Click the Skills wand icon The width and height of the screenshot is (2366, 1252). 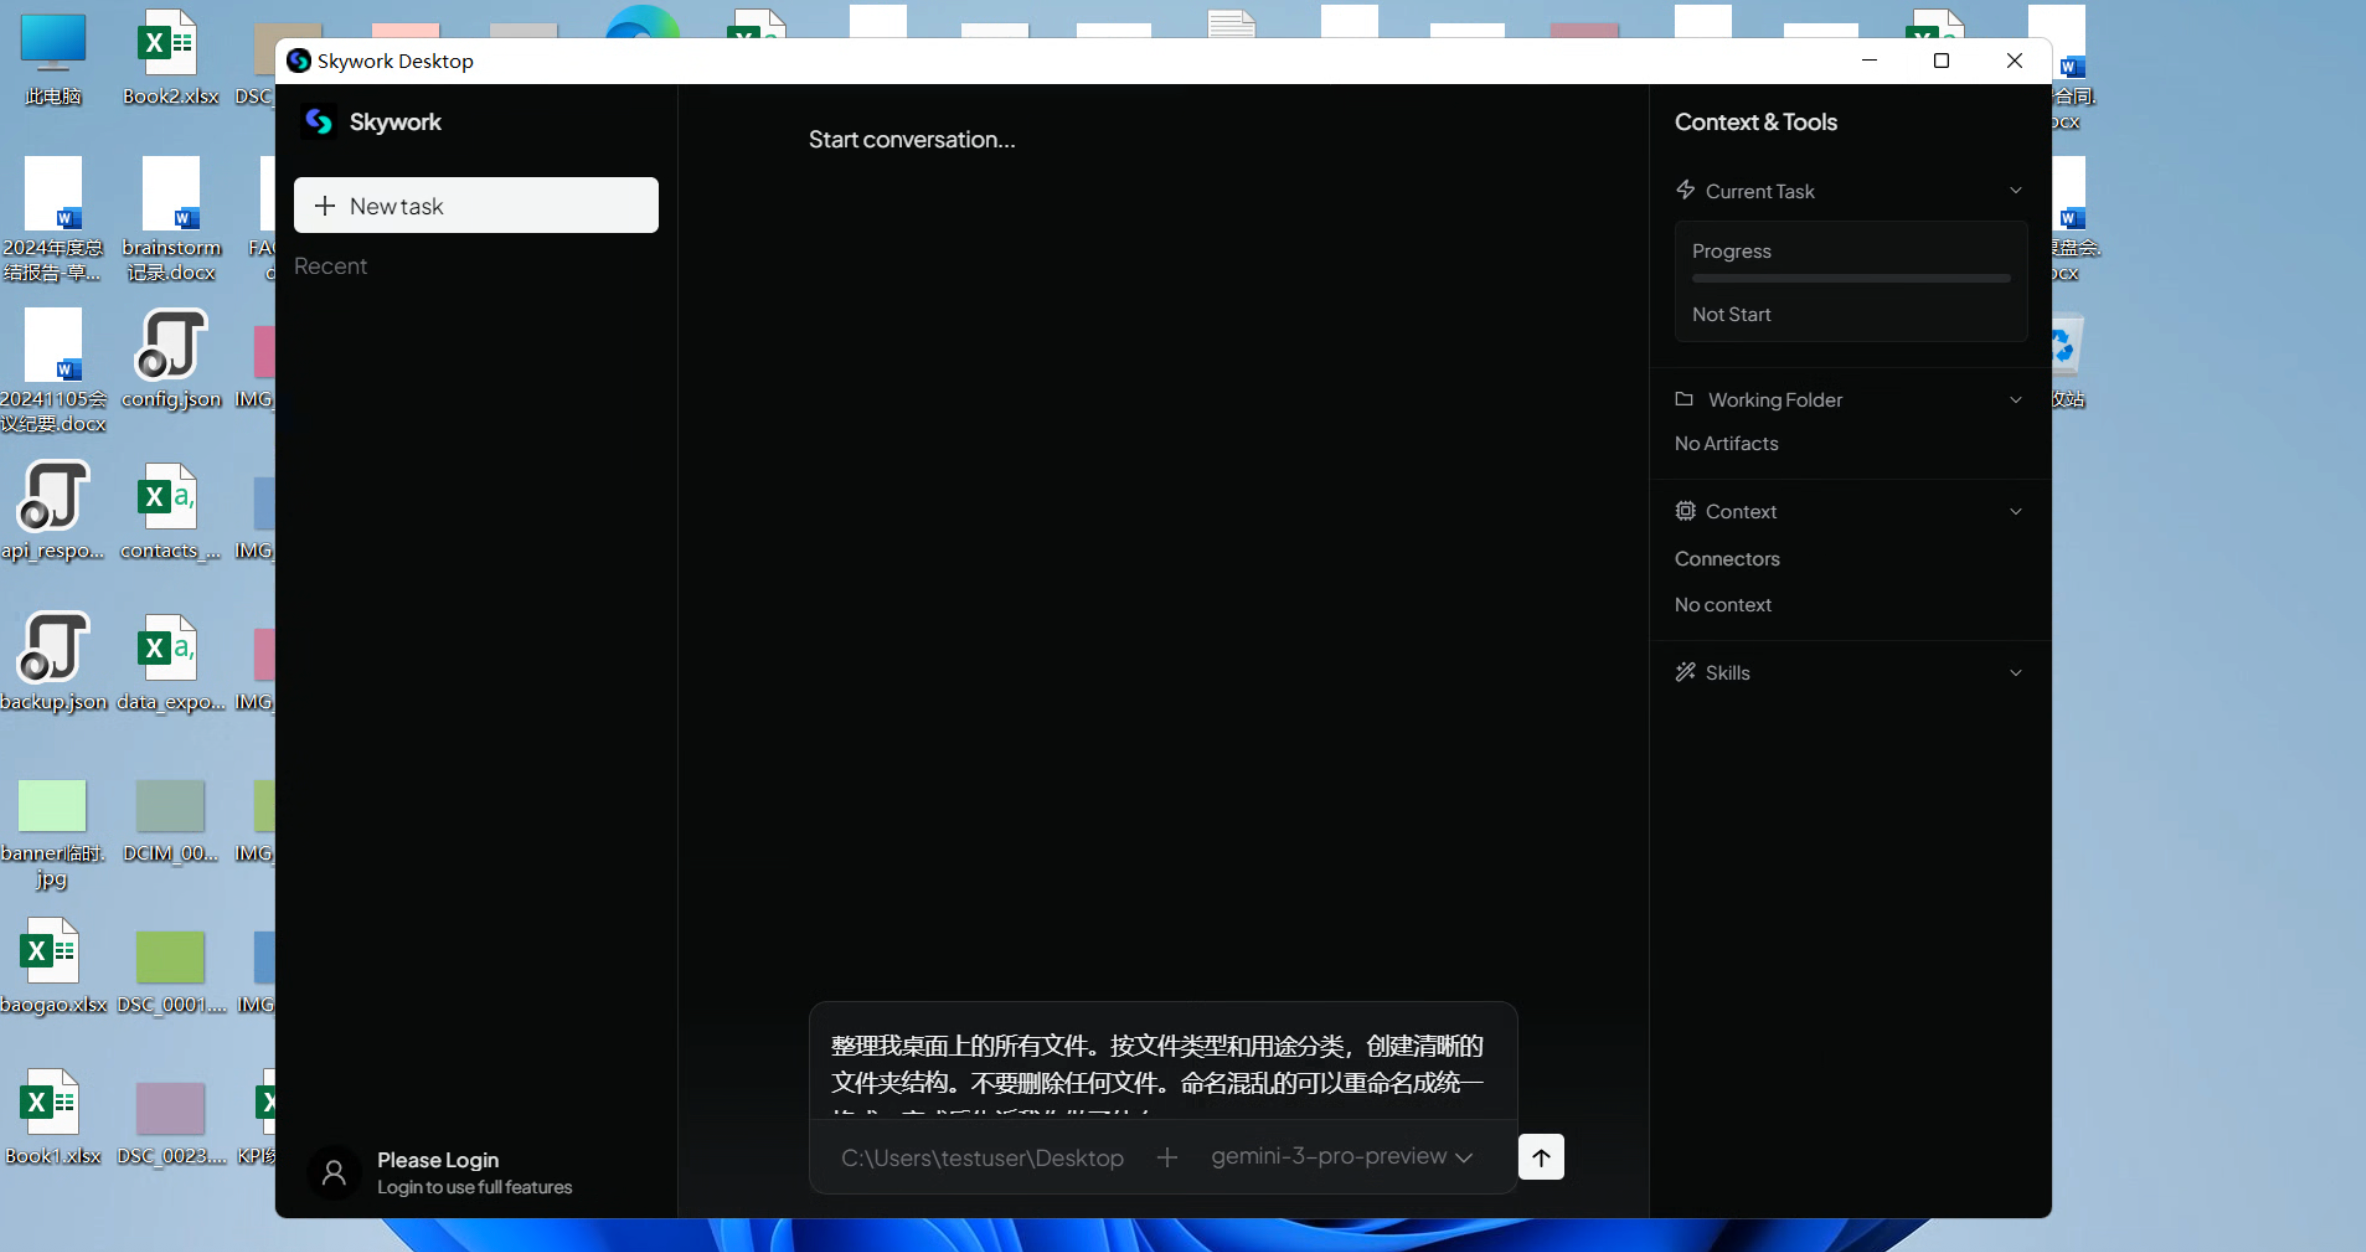1686,671
